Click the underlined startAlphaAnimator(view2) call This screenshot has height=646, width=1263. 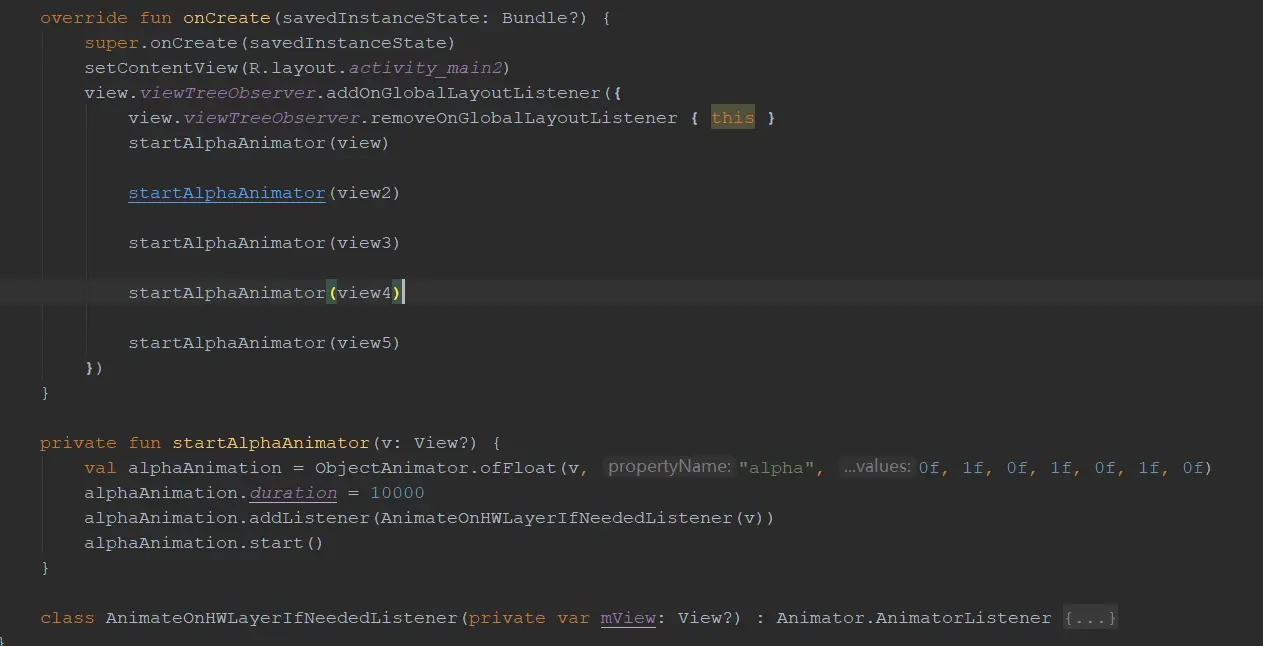click(264, 193)
